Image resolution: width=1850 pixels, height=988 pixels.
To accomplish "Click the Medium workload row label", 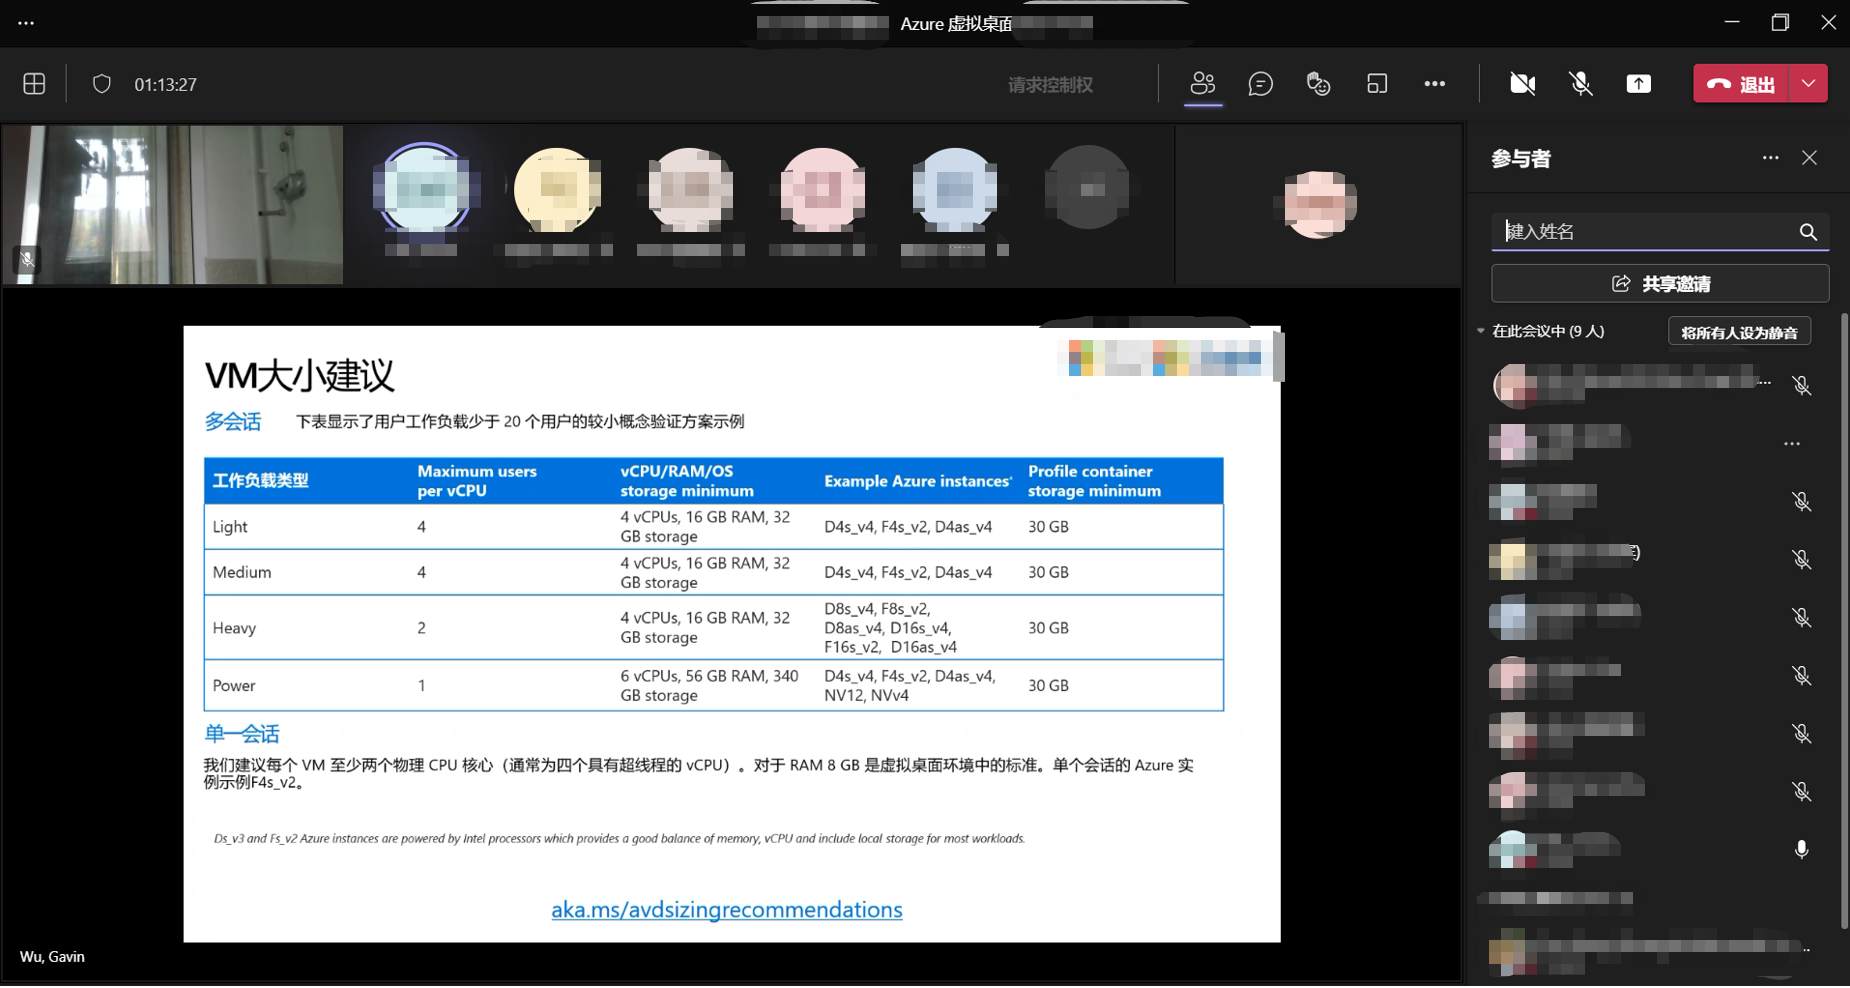I will pyautogui.click(x=242, y=572).
